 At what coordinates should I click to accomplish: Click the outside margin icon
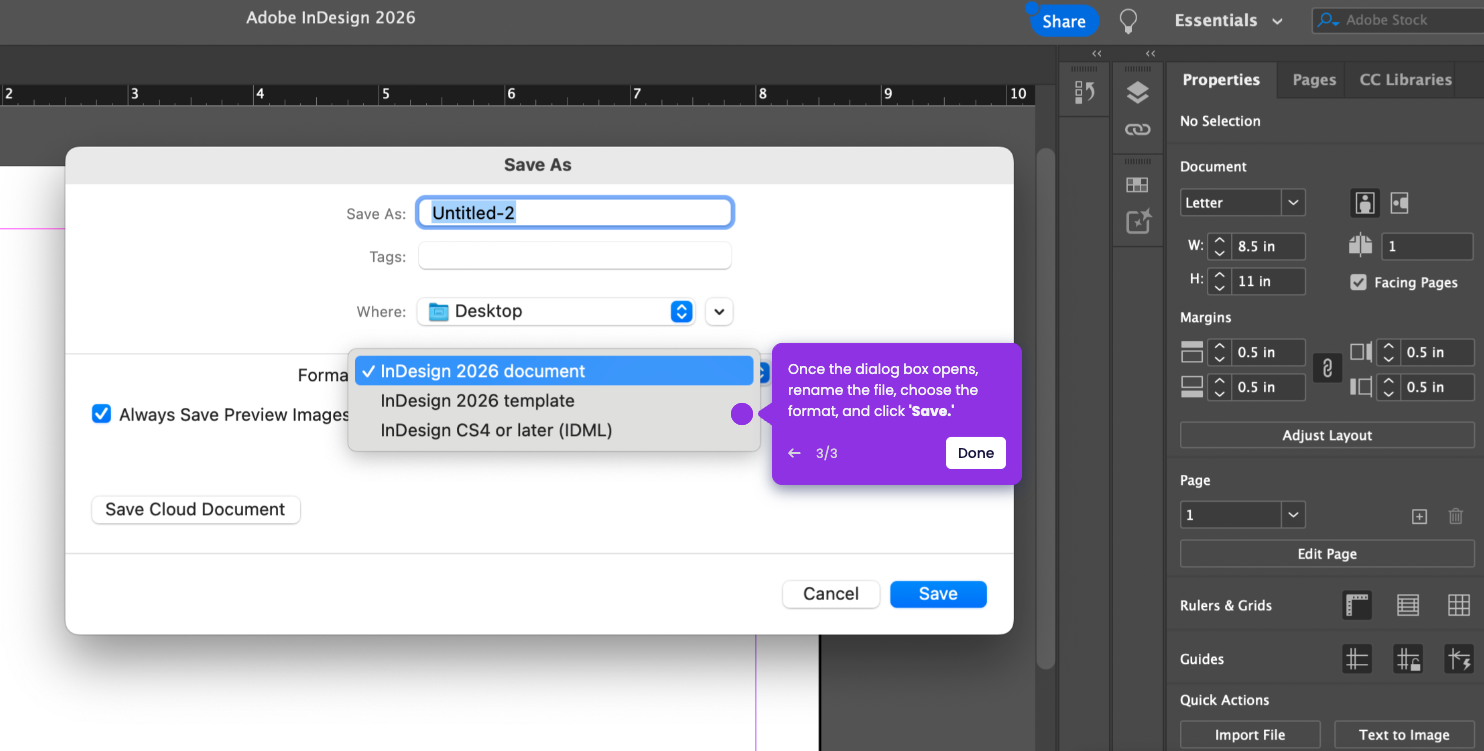coord(1360,387)
